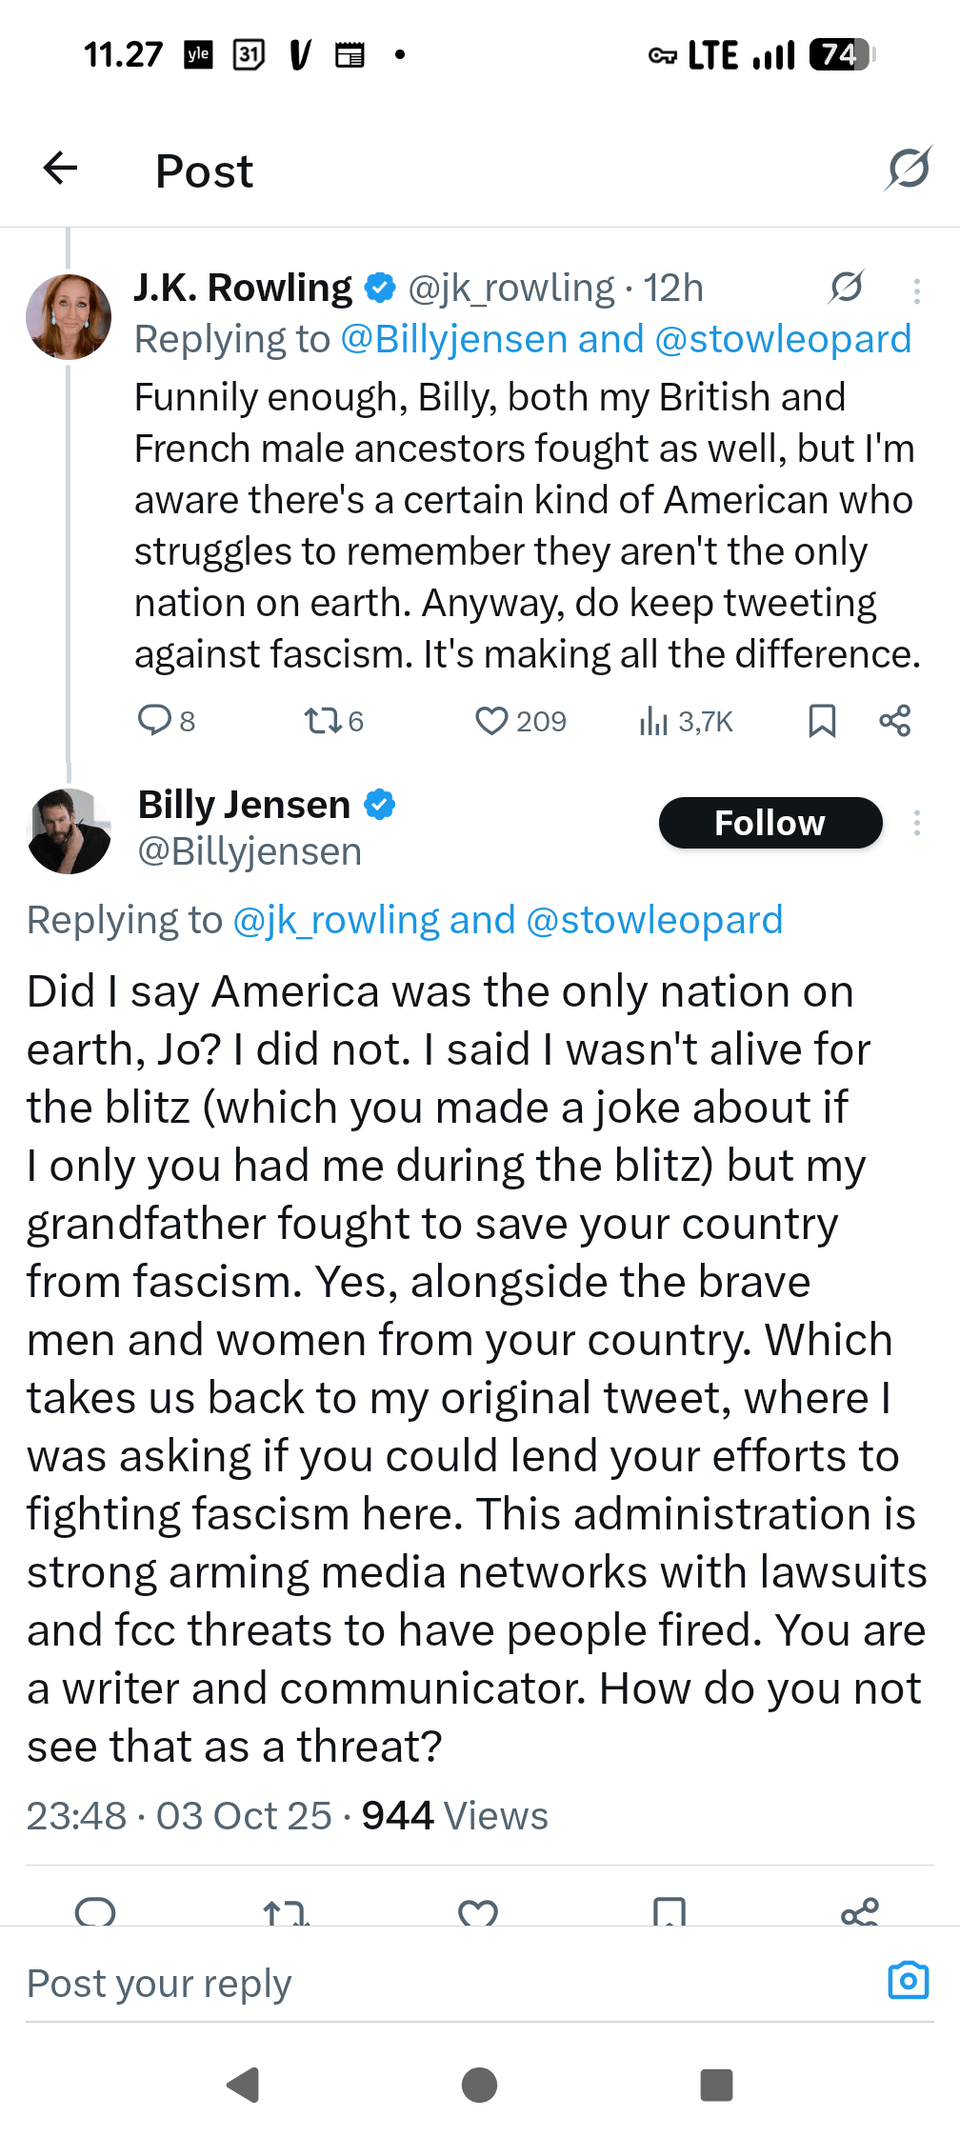Follow Billy Jensen
The width and height of the screenshot is (960, 2137).
point(770,823)
